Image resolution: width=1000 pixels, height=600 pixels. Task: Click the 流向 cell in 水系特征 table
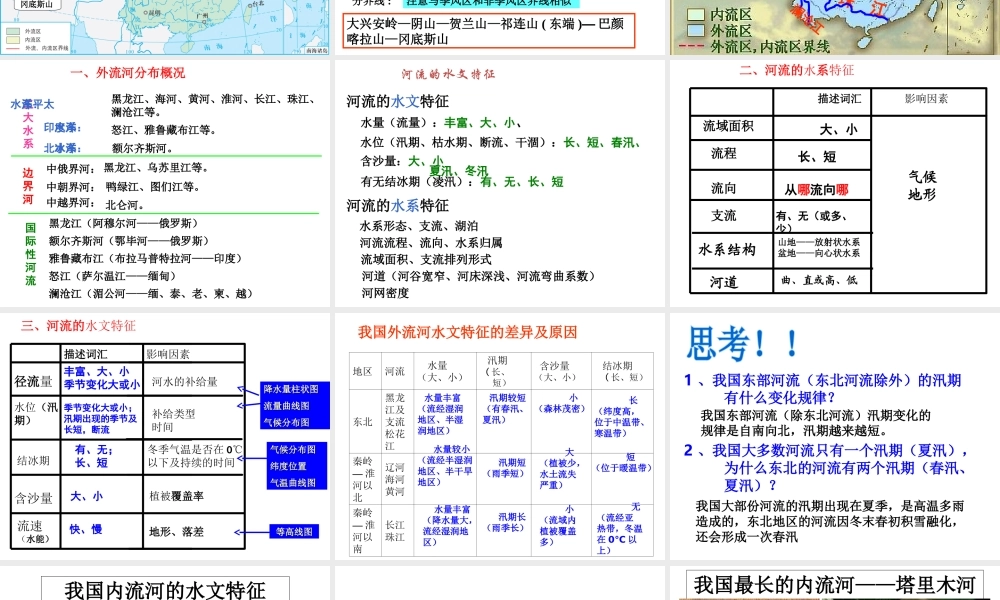coord(732,187)
